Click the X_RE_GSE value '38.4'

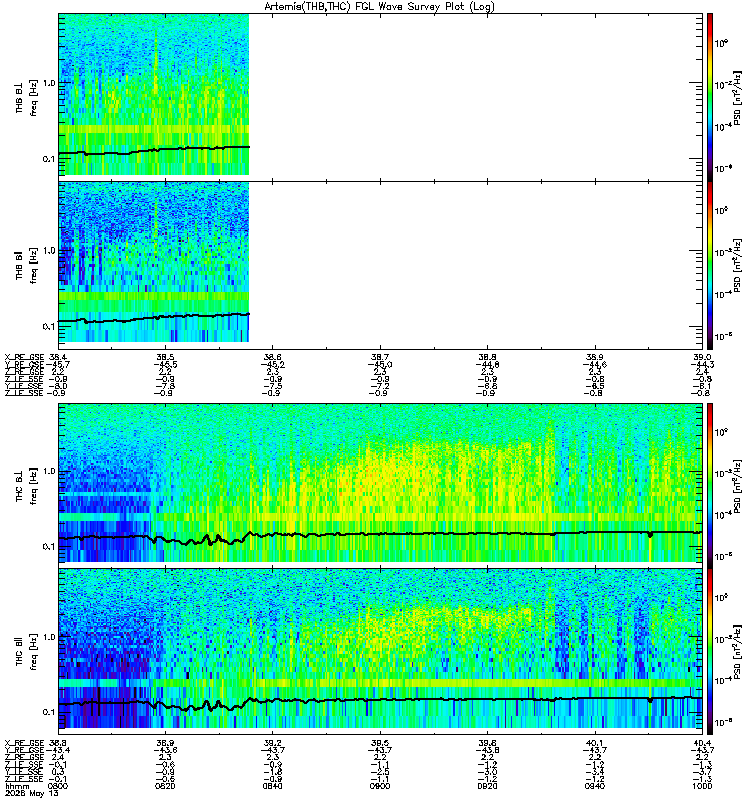(x=58, y=357)
